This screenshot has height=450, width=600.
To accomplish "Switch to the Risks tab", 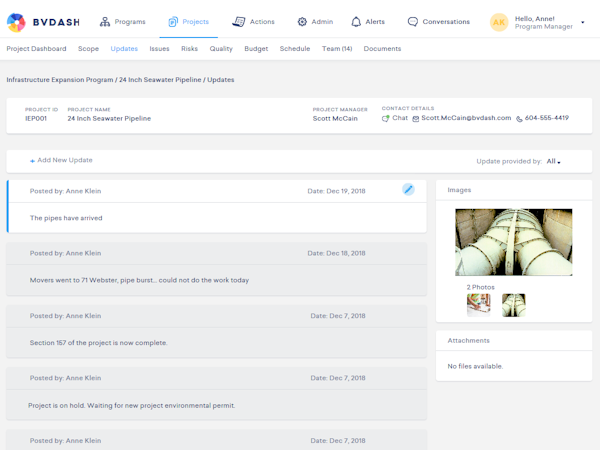I will pyautogui.click(x=189, y=48).
